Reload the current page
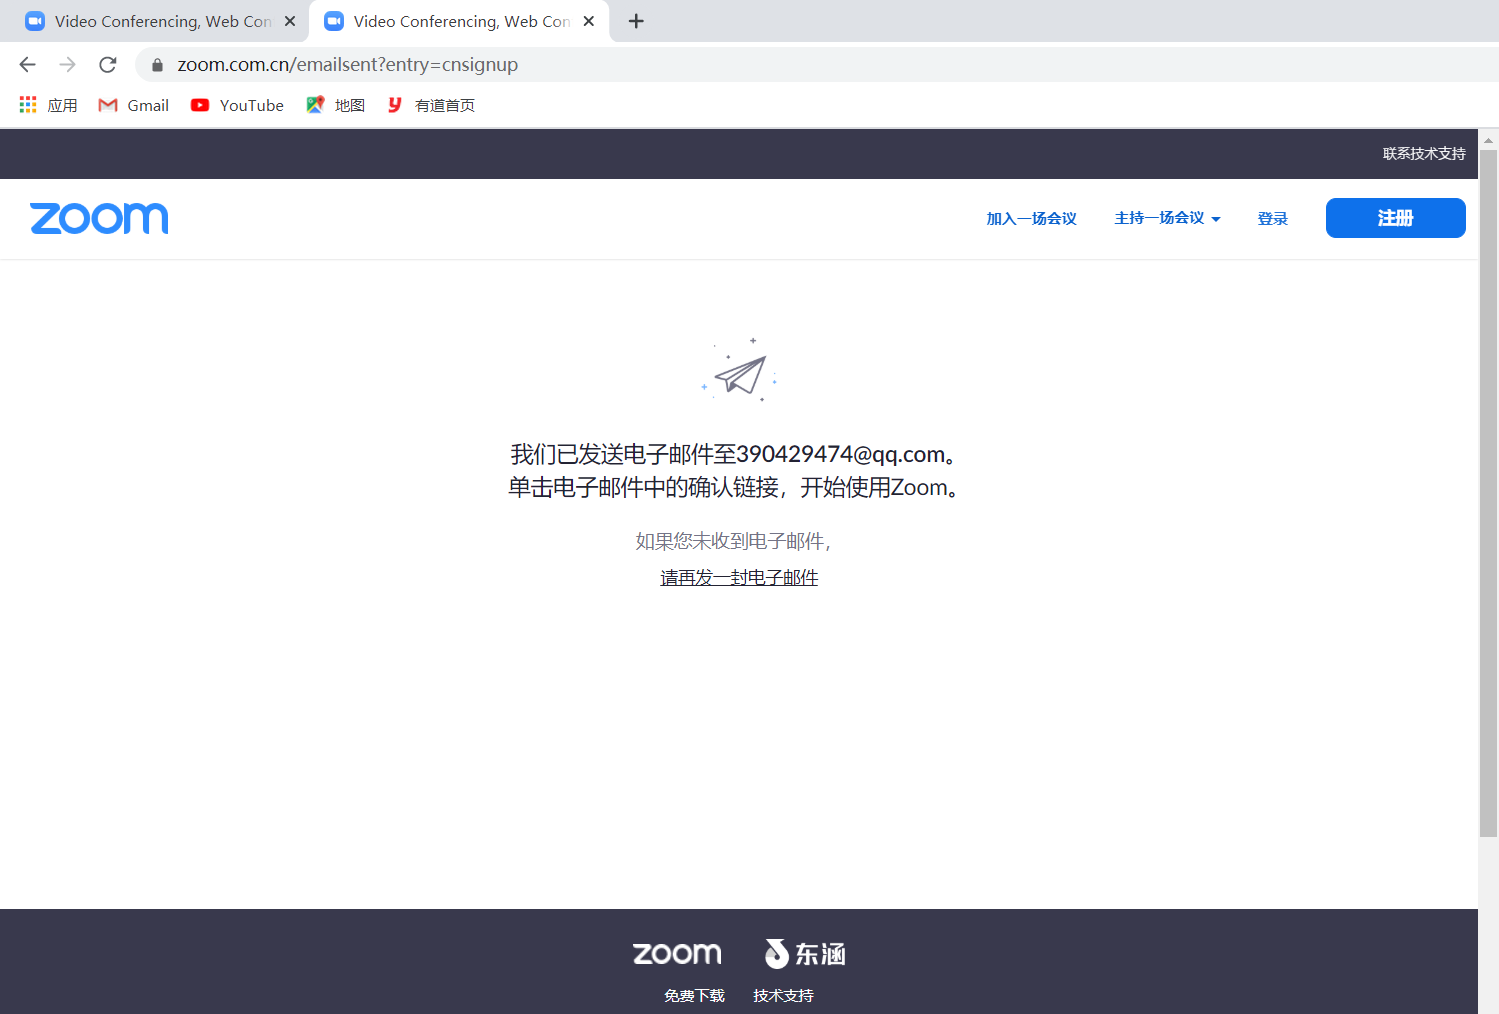Image resolution: width=1499 pixels, height=1014 pixels. point(108,65)
